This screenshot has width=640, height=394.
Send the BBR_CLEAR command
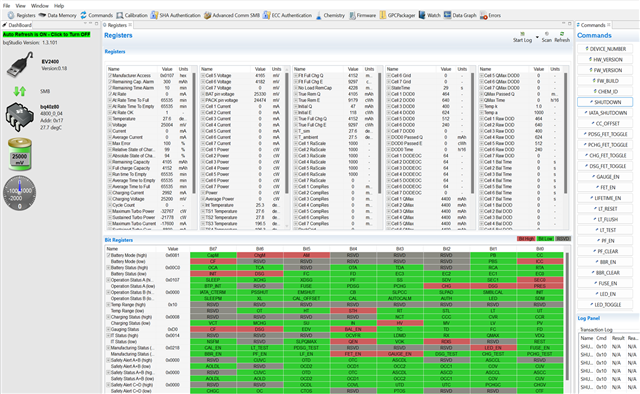(605, 272)
